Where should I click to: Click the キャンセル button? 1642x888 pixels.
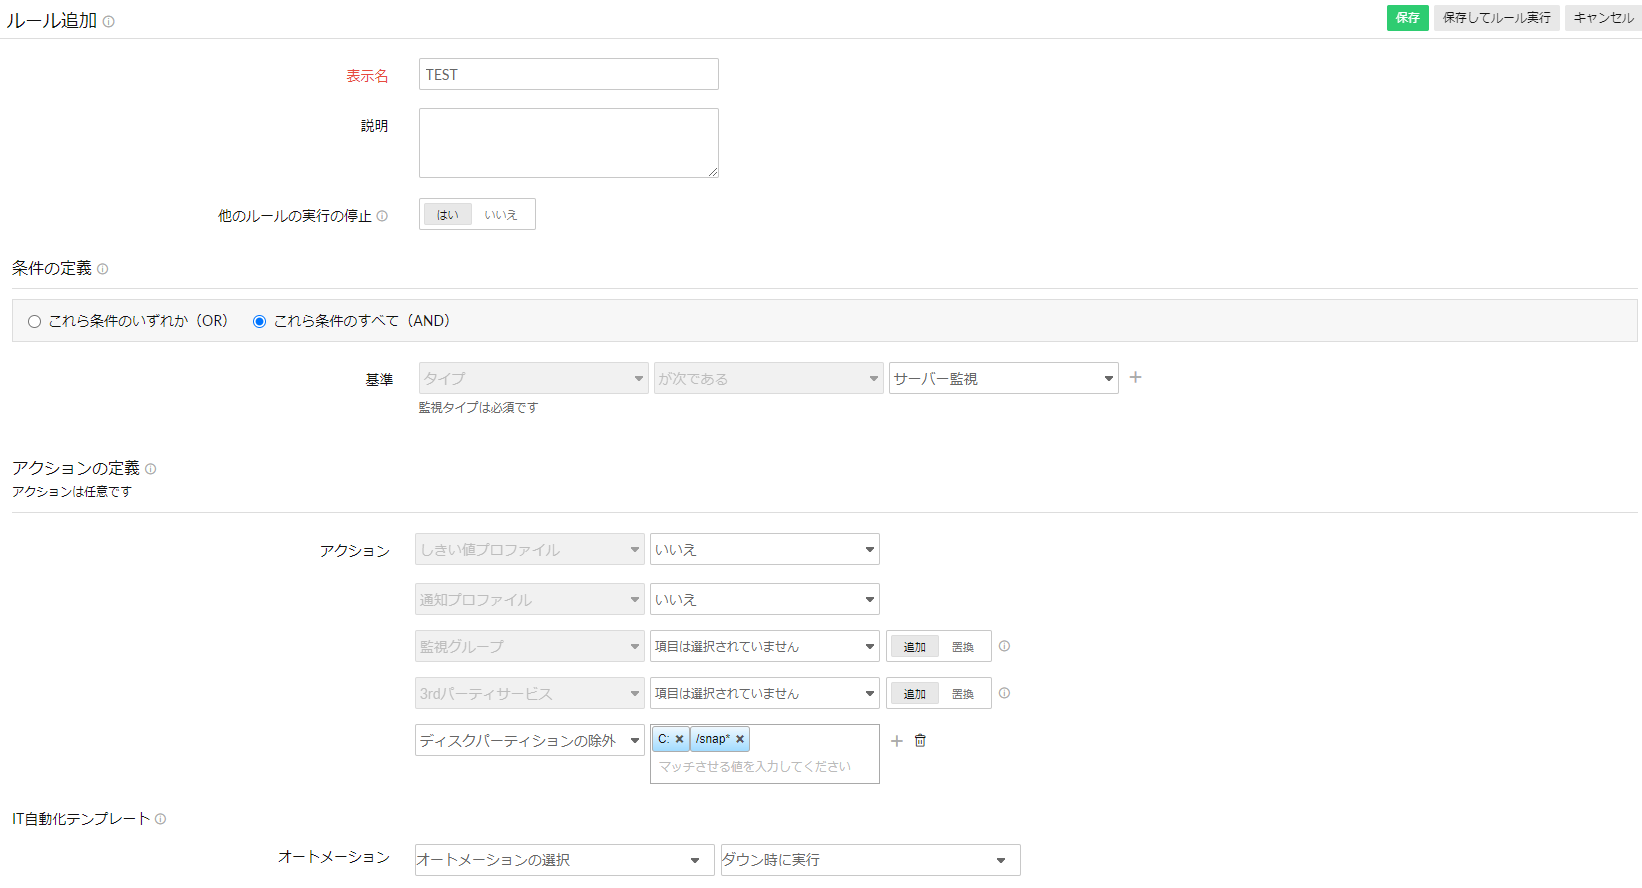click(1602, 18)
